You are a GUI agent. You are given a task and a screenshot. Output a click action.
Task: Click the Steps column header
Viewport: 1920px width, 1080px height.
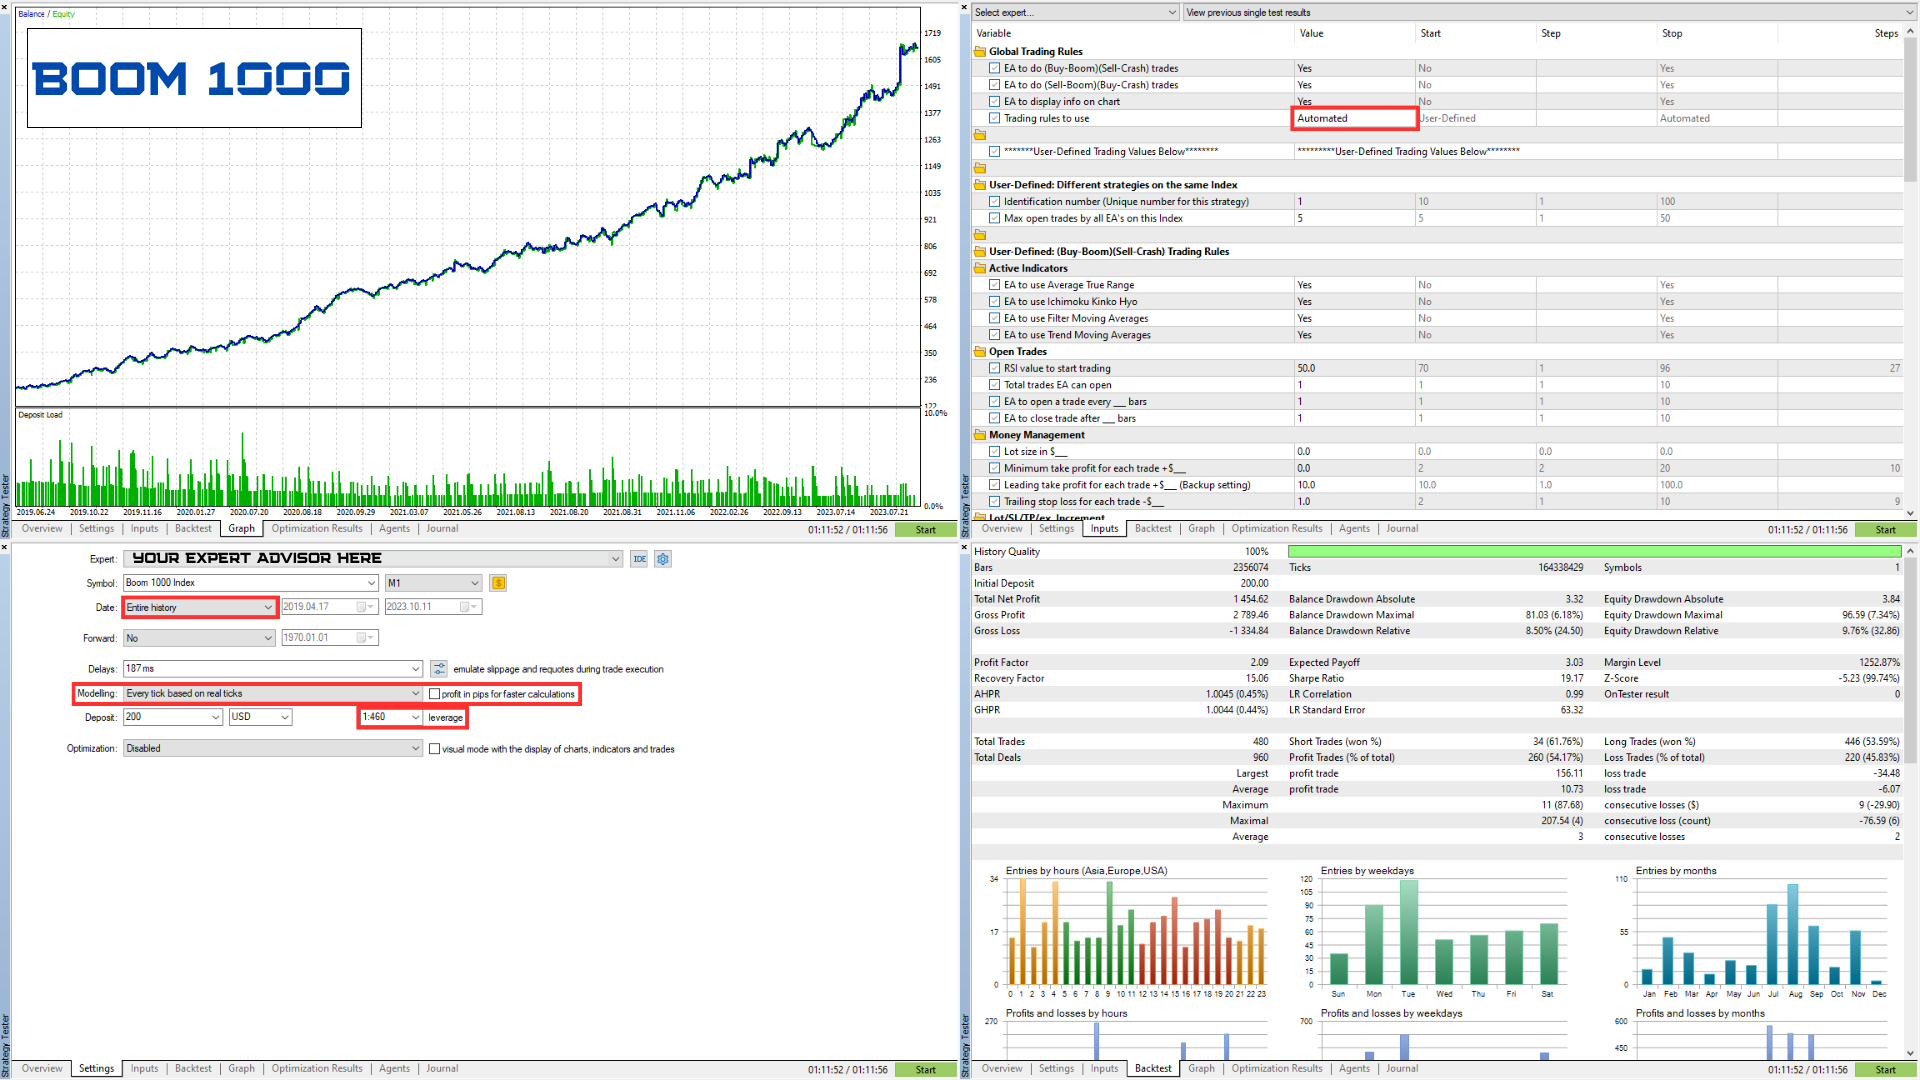click(1838, 34)
